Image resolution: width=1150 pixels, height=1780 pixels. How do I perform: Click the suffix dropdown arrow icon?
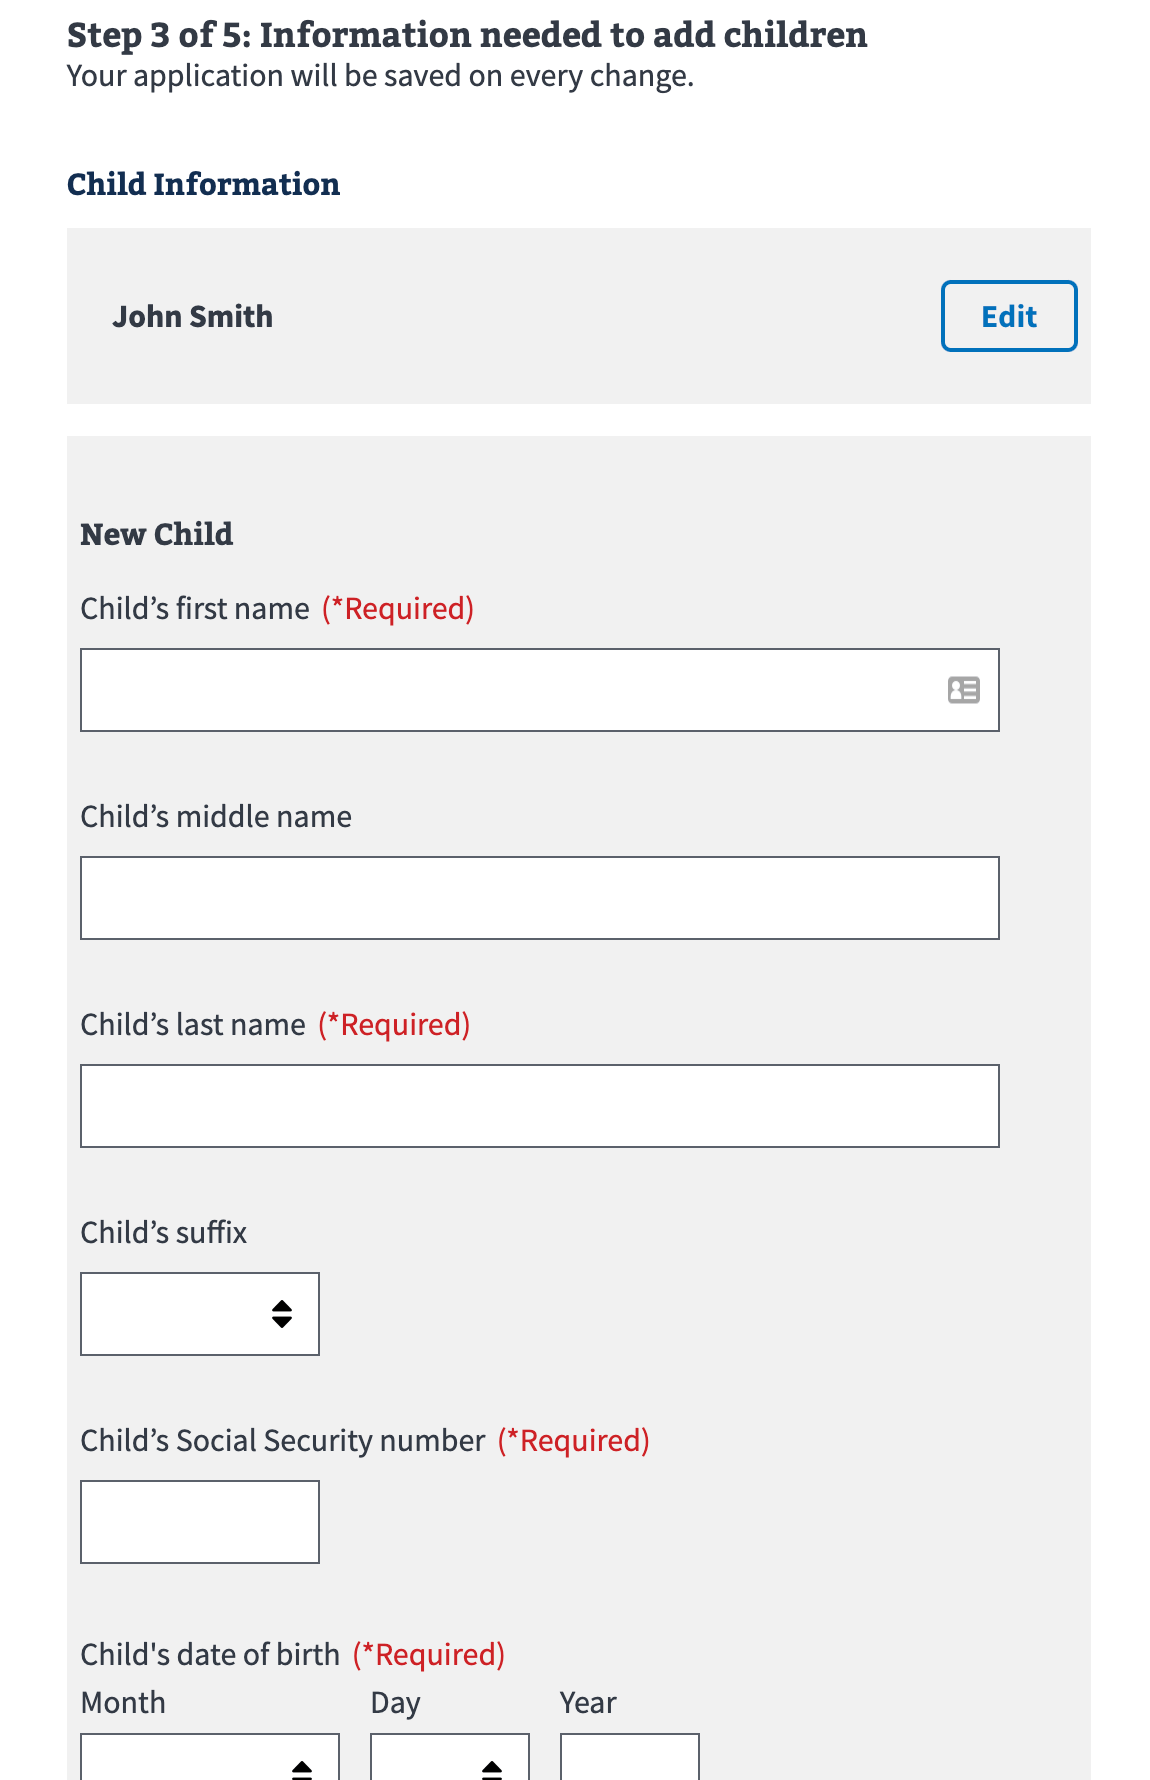tap(283, 1314)
